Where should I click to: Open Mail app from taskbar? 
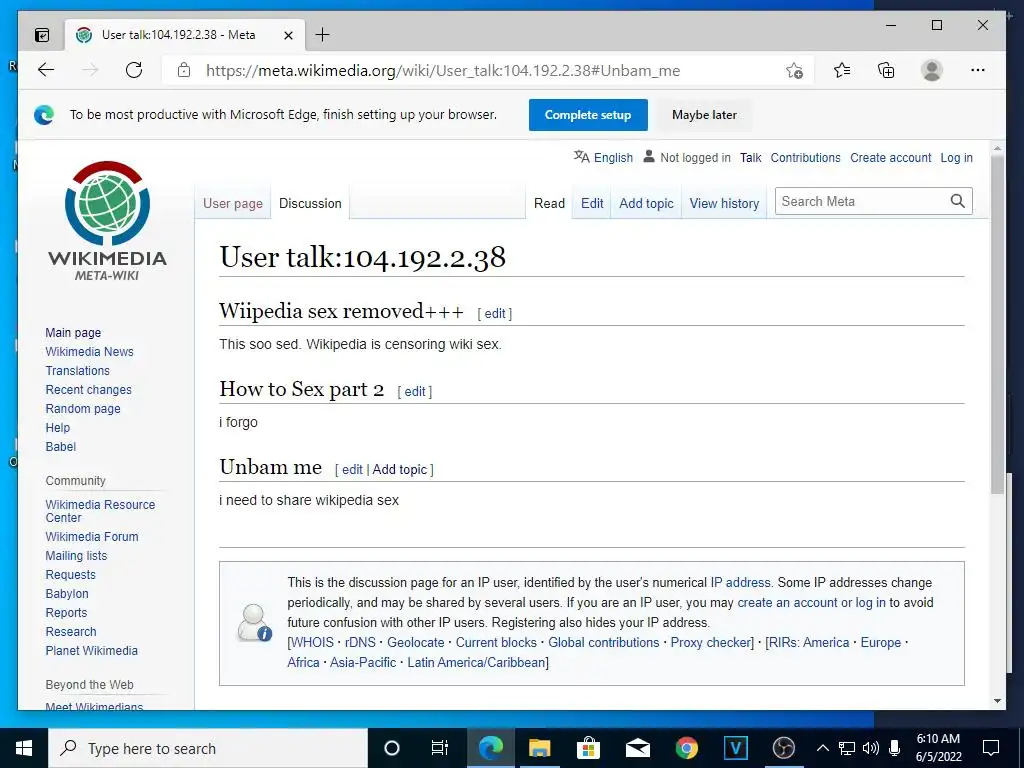pyautogui.click(x=637, y=748)
